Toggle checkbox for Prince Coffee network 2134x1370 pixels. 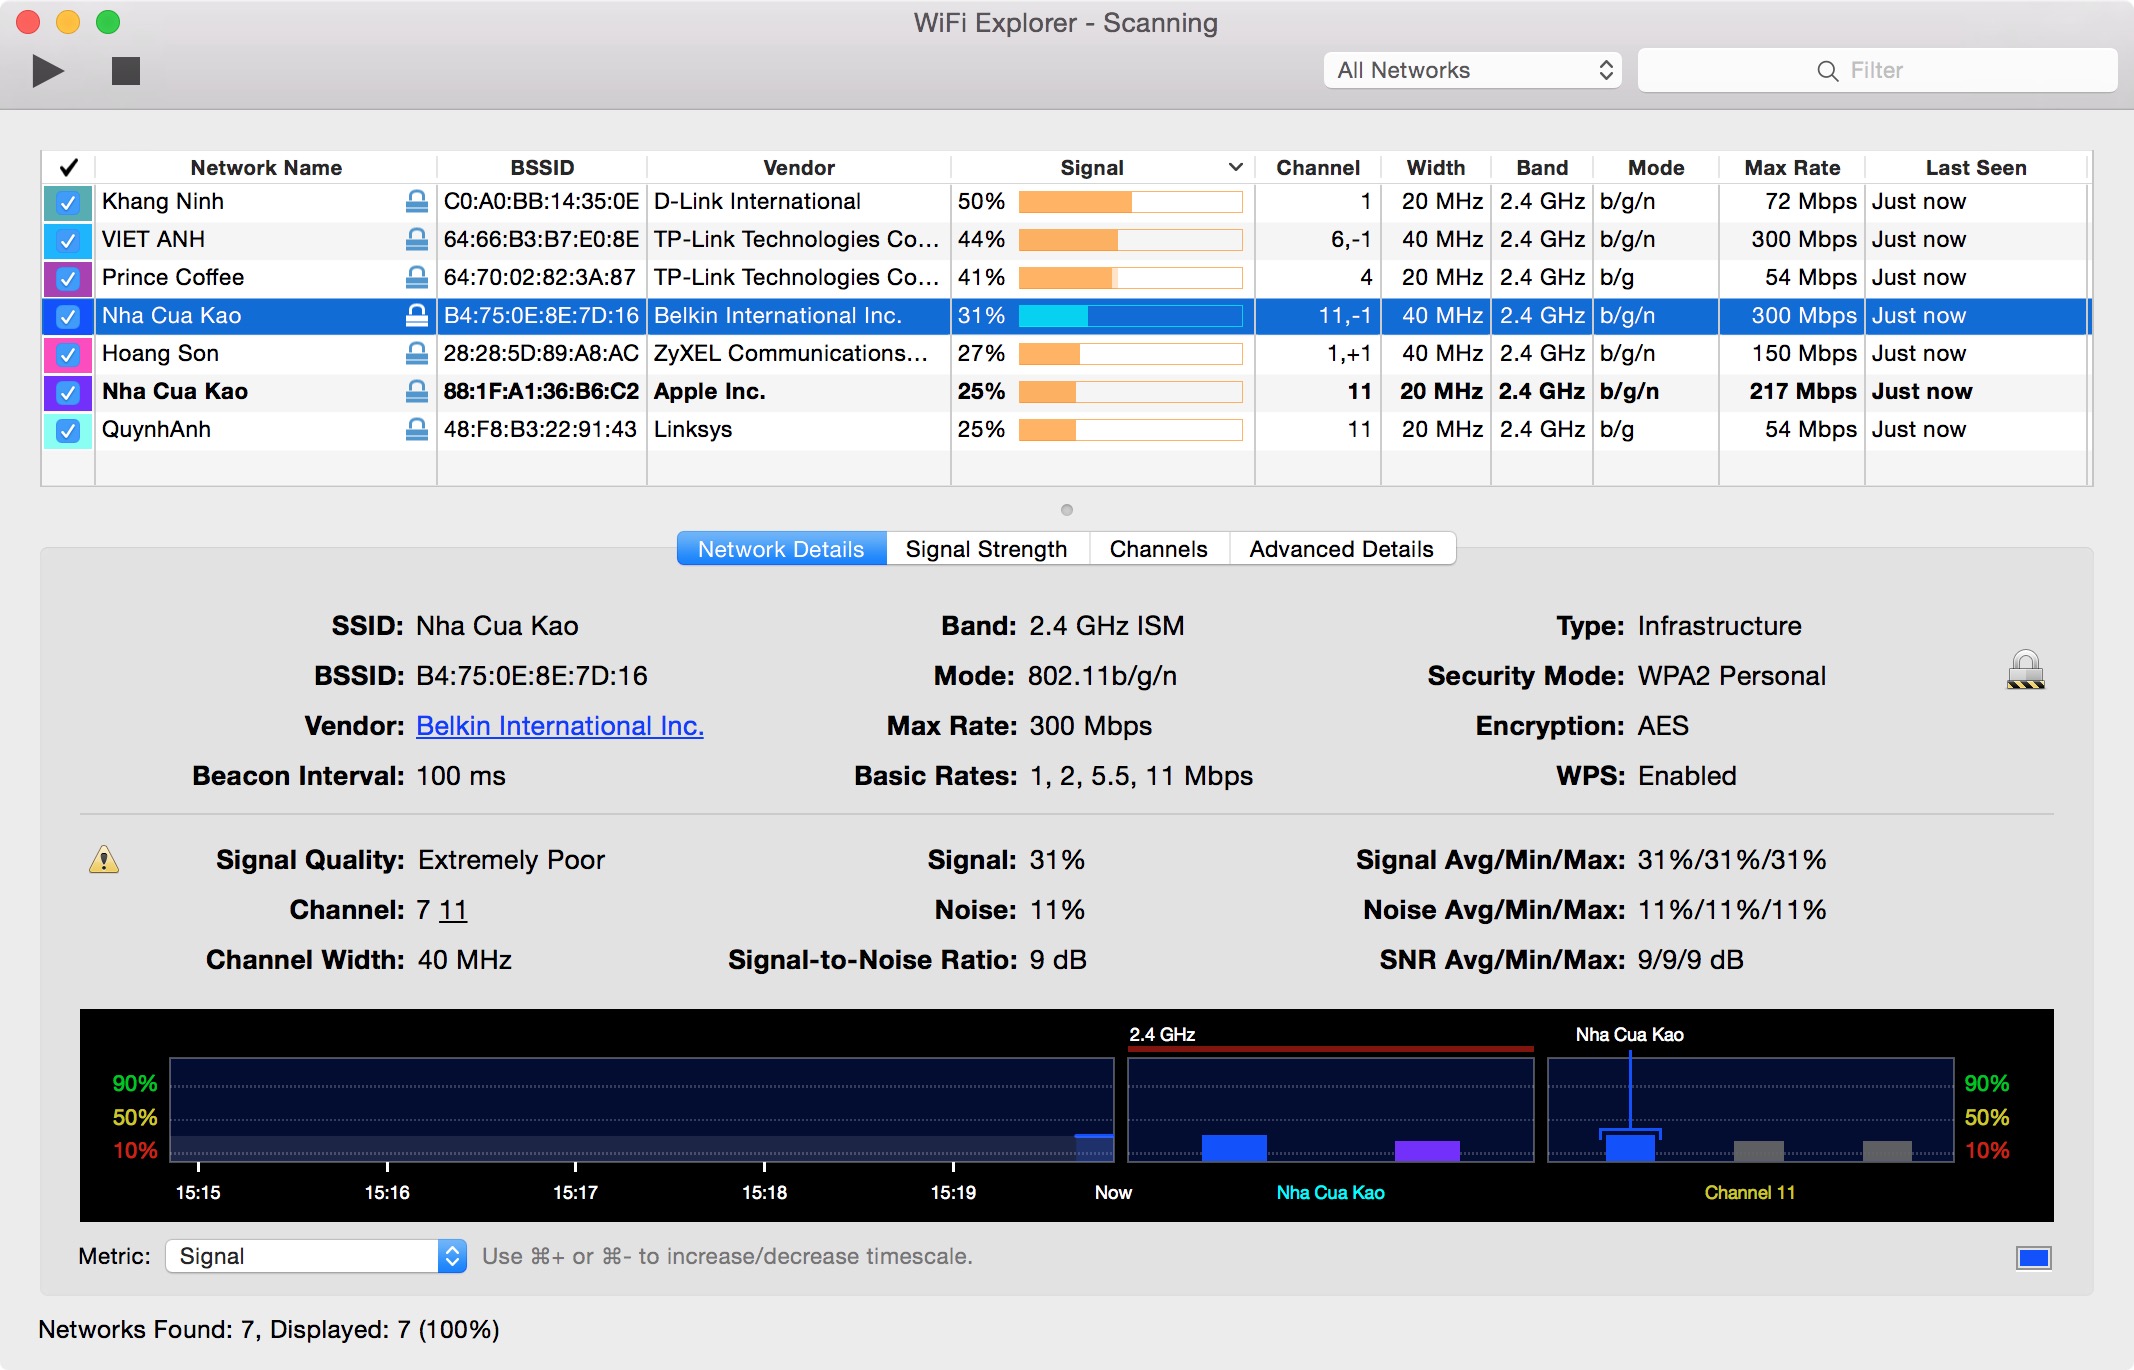coord(68,278)
